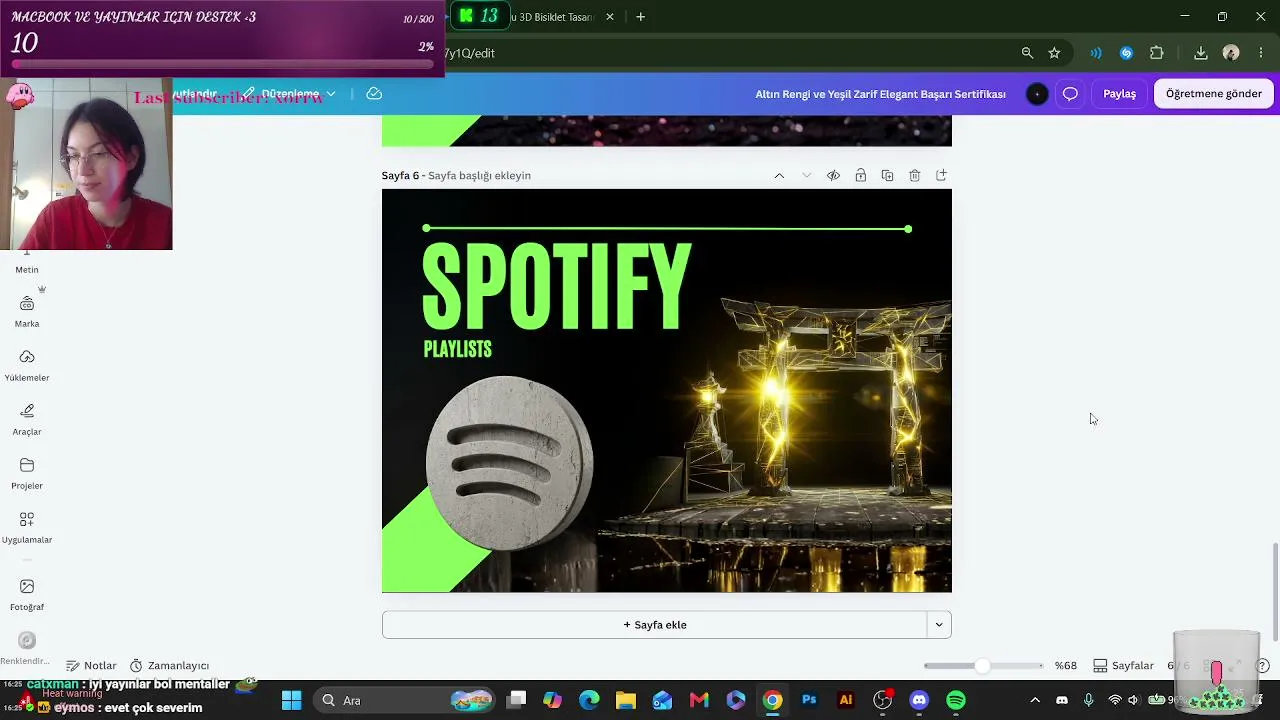
Task: Click the browser address bar URL
Action: (470, 53)
